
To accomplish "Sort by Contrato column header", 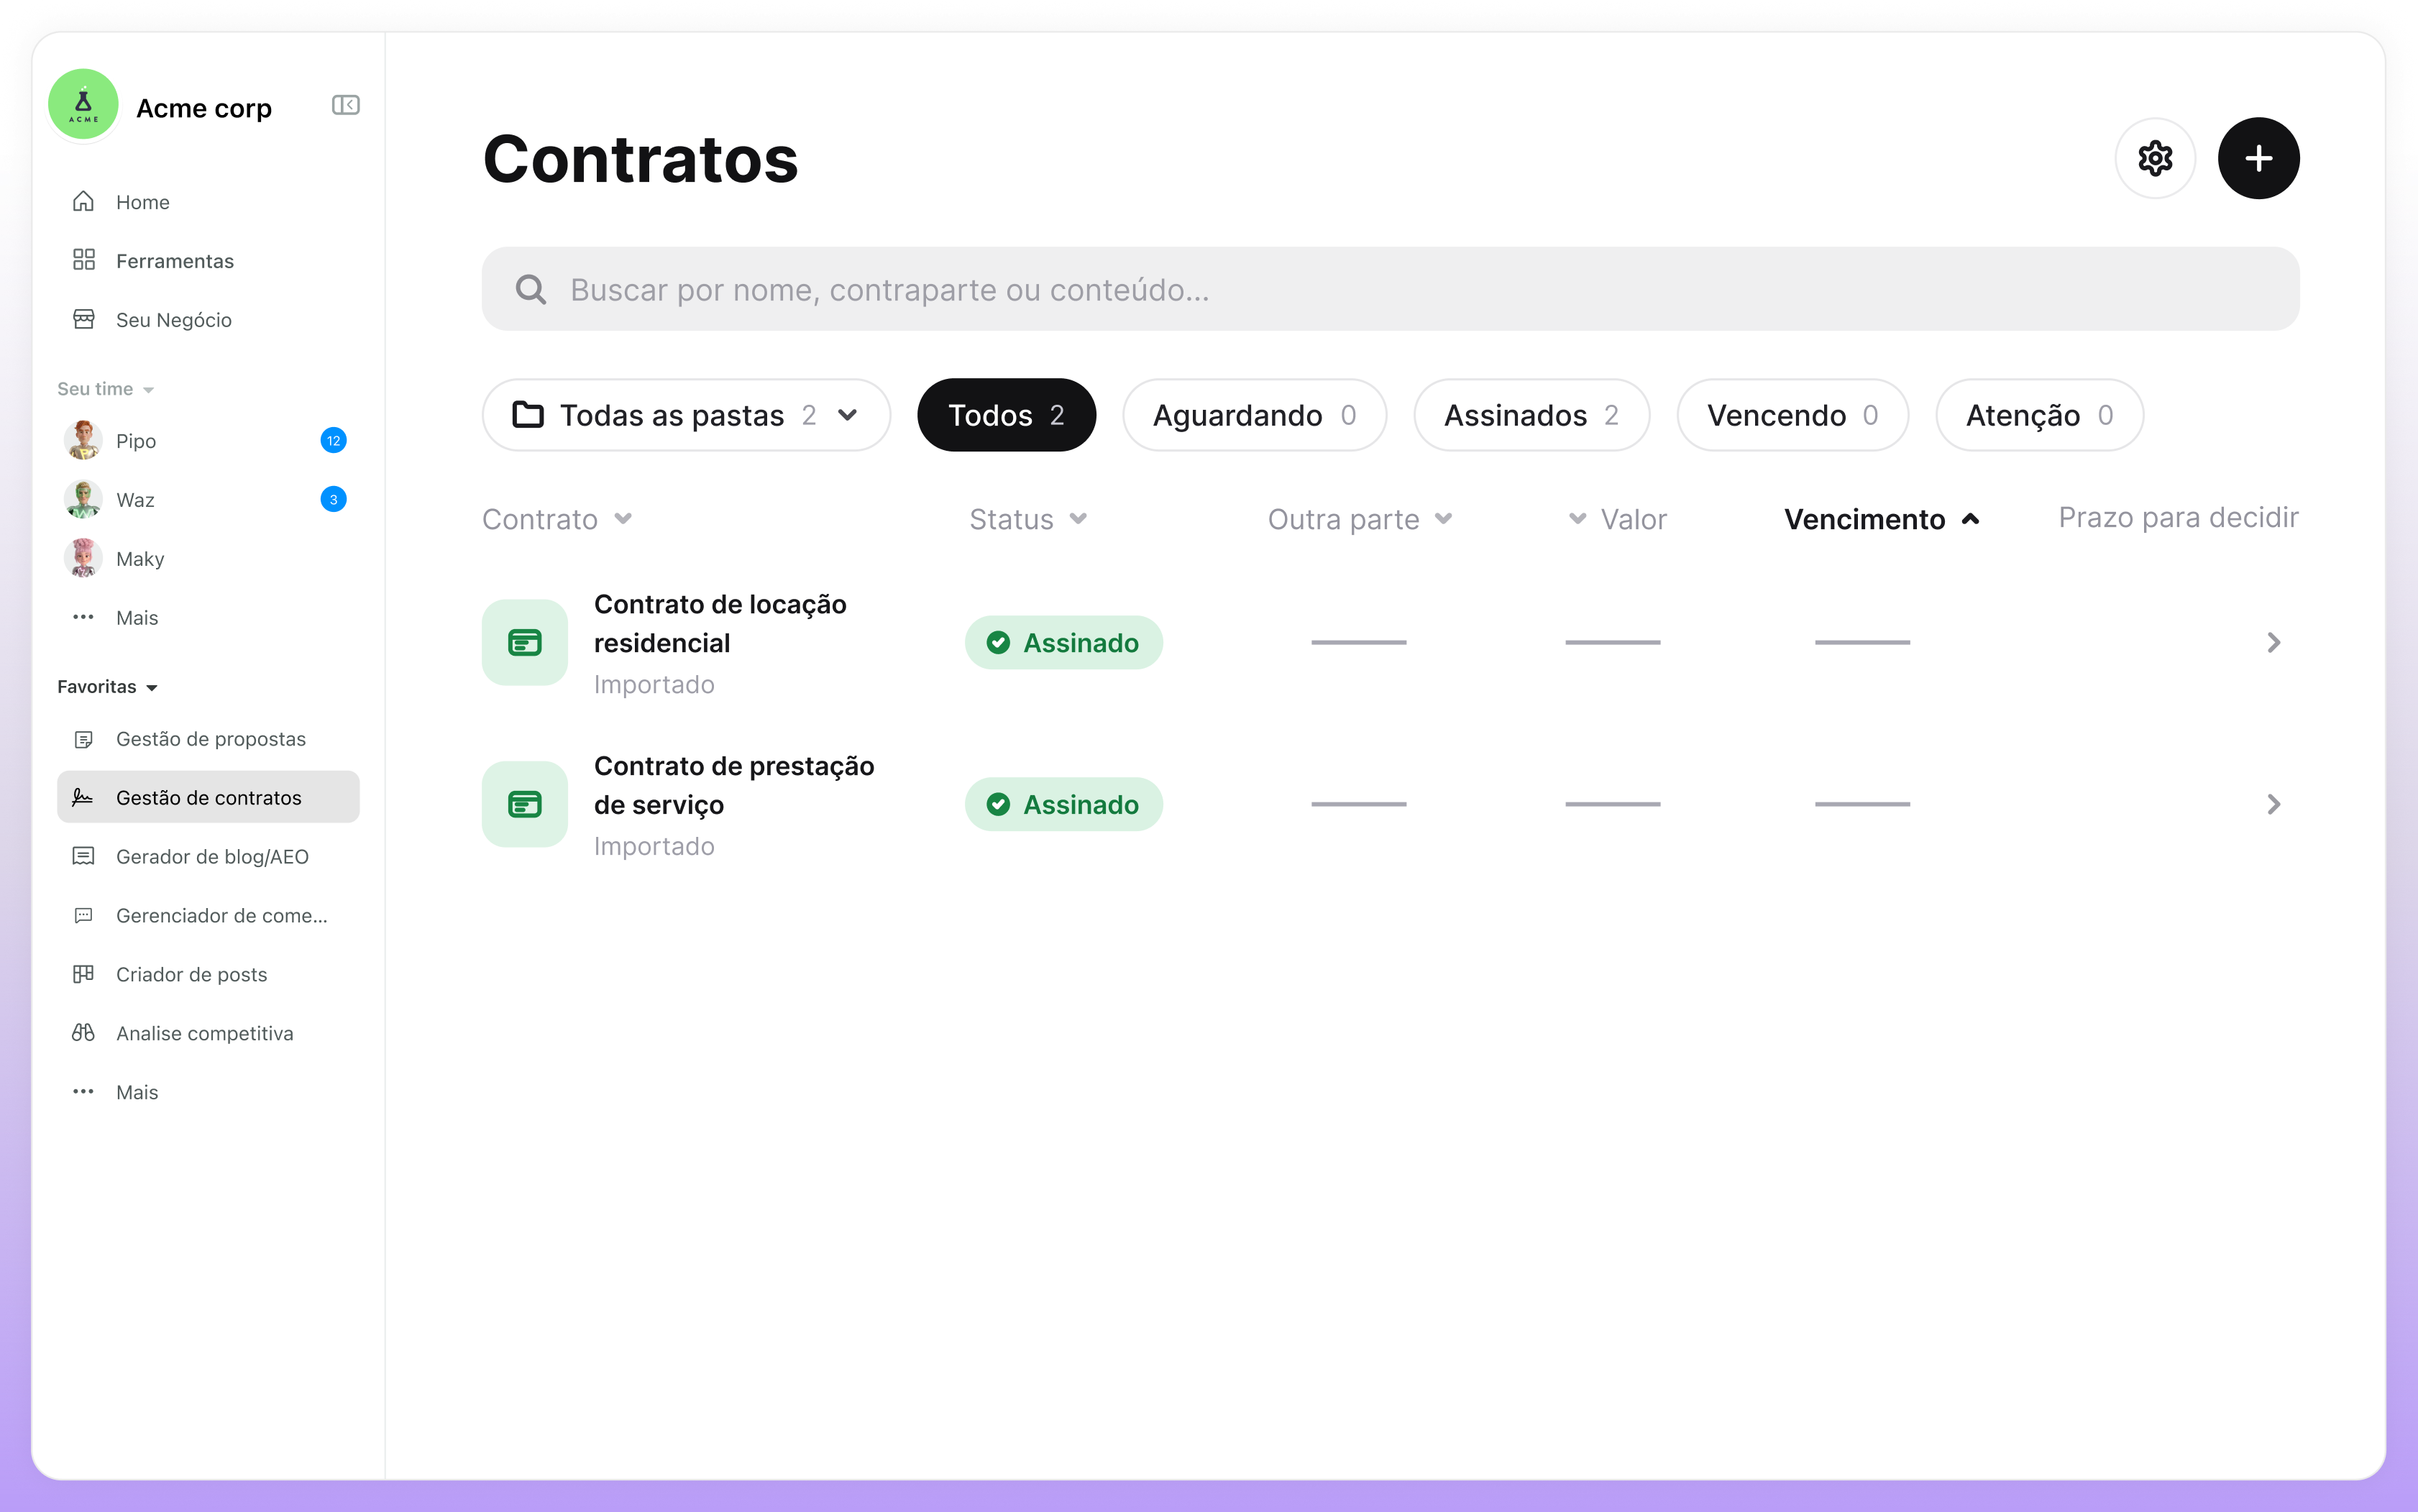I will [557, 519].
